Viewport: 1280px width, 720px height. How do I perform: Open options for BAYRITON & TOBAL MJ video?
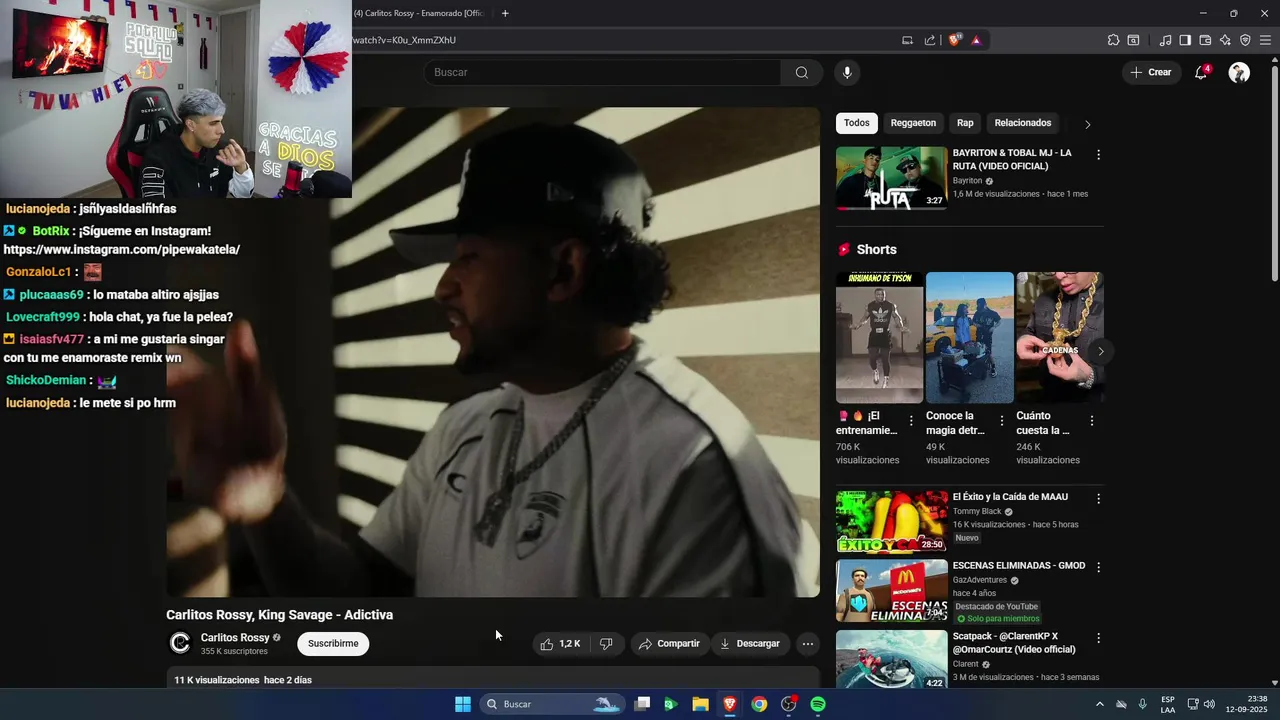click(x=1098, y=155)
